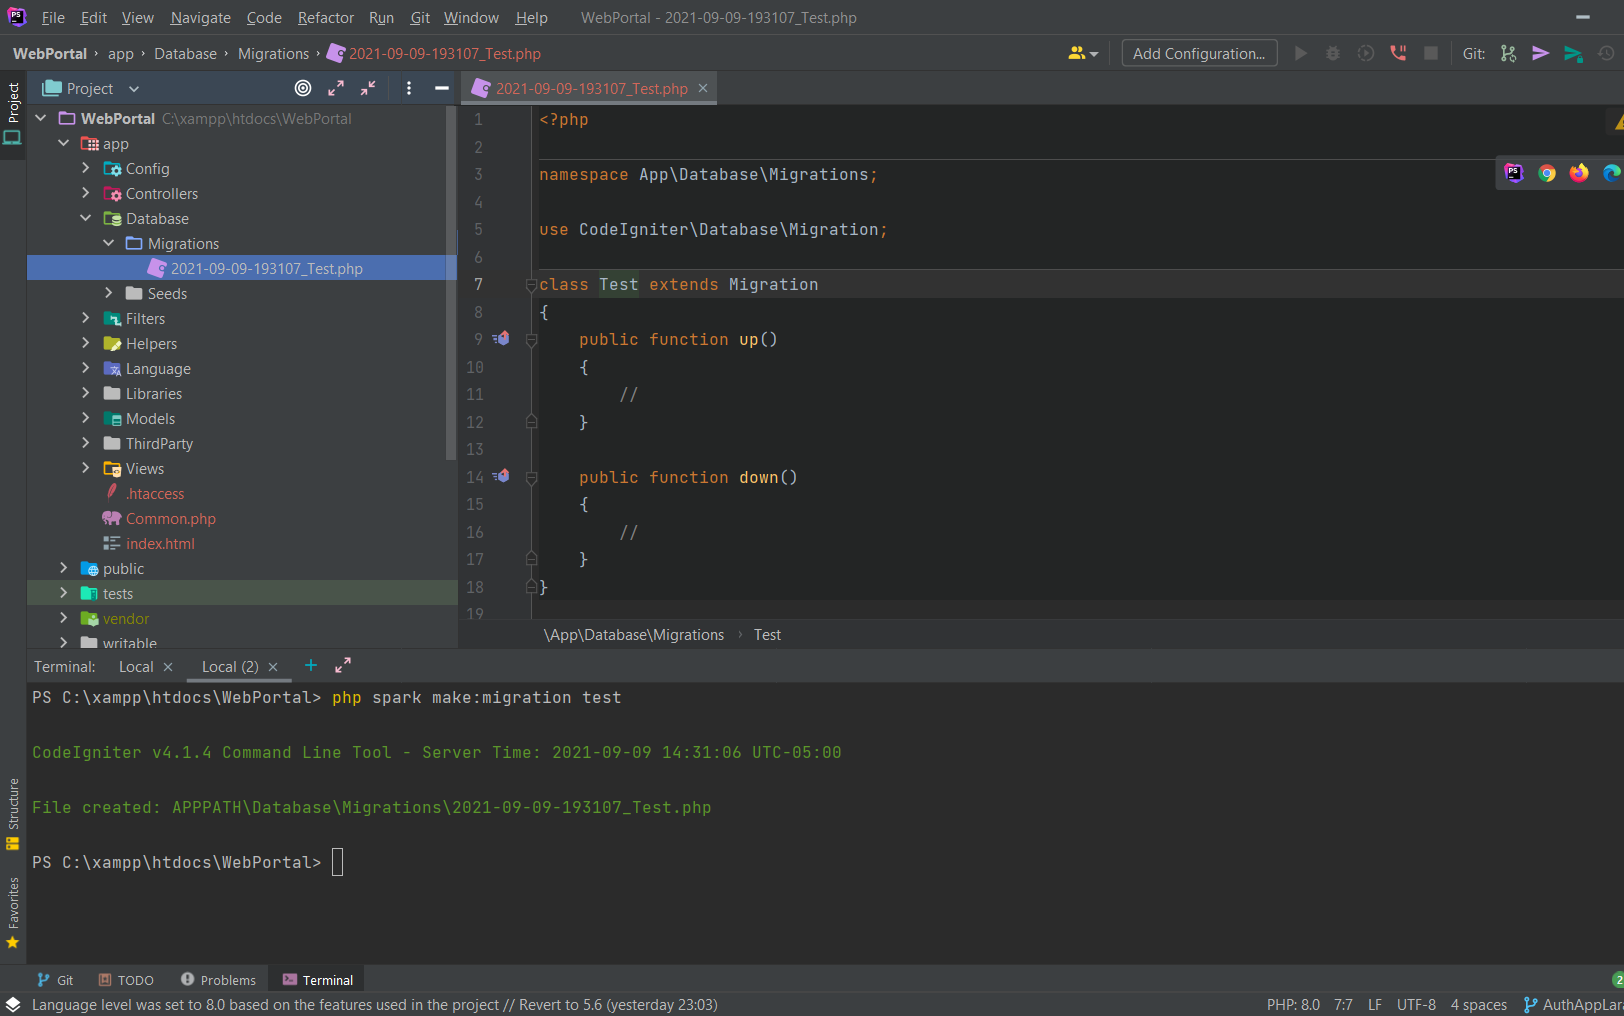The image size is (1624, 1016).
Task: Click PHP: 8.0 language level in status bar
Action: coord(1293,1004)
